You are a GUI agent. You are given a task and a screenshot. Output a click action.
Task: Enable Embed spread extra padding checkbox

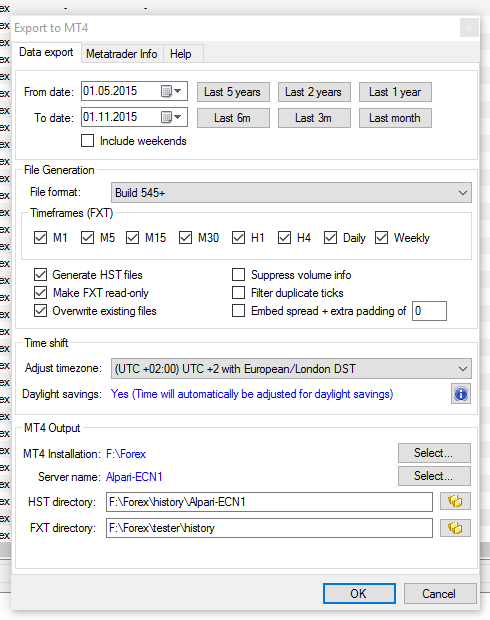[238, 311]
